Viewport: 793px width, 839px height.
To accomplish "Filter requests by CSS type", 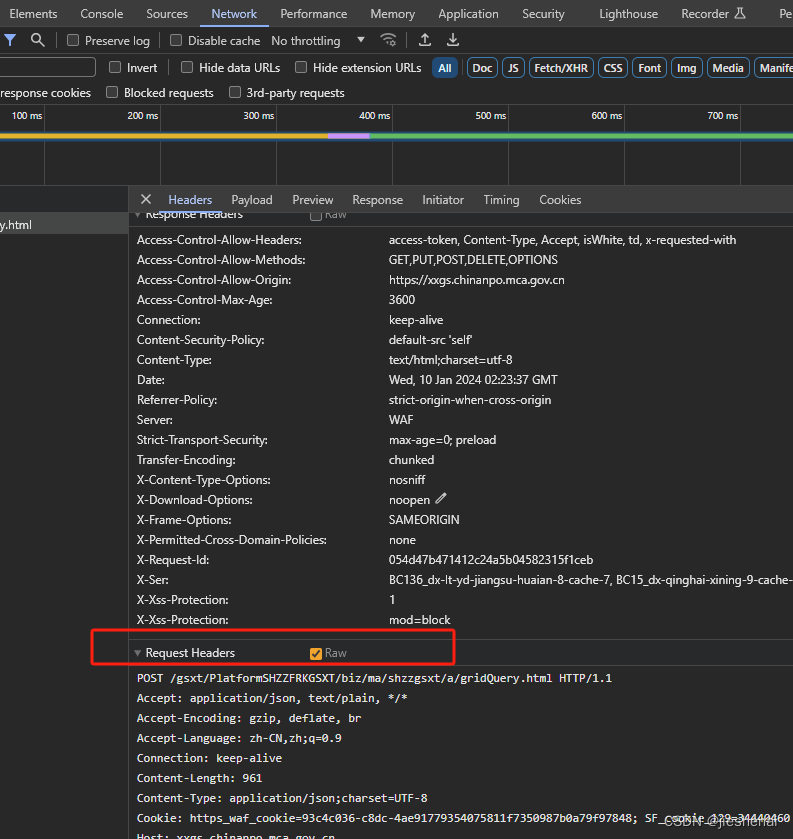I will [x=613, y=68].
